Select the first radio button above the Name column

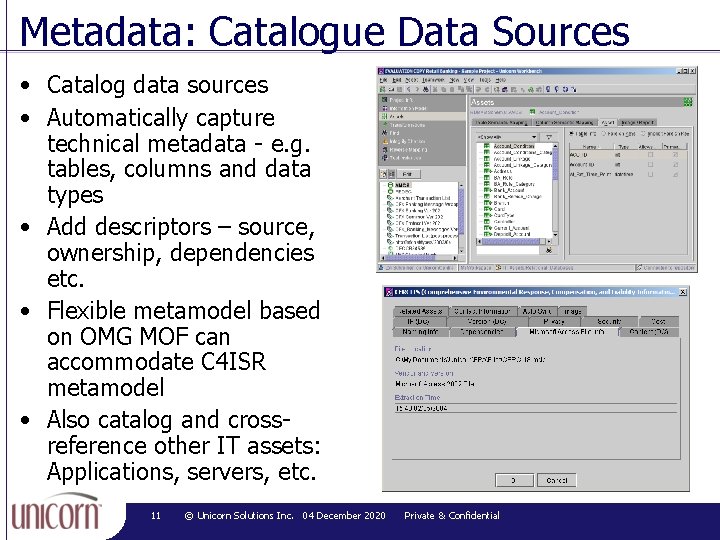571,134
